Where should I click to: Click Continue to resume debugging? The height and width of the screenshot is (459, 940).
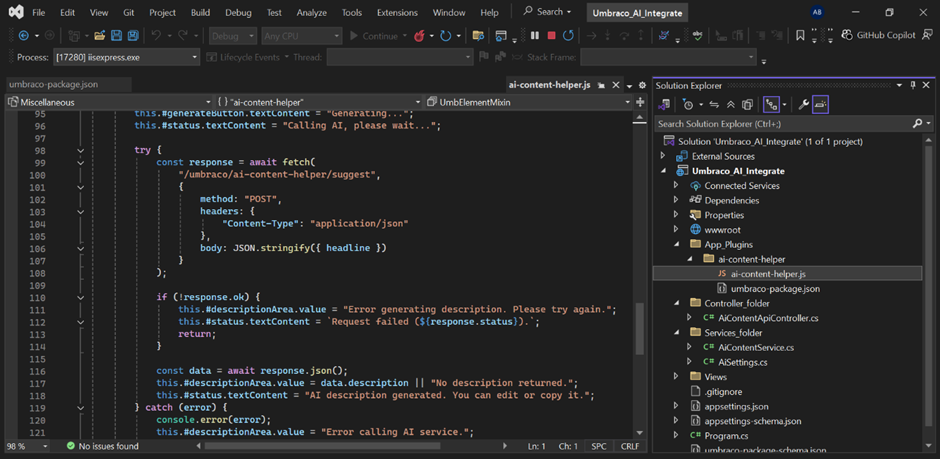click(373, 36)
